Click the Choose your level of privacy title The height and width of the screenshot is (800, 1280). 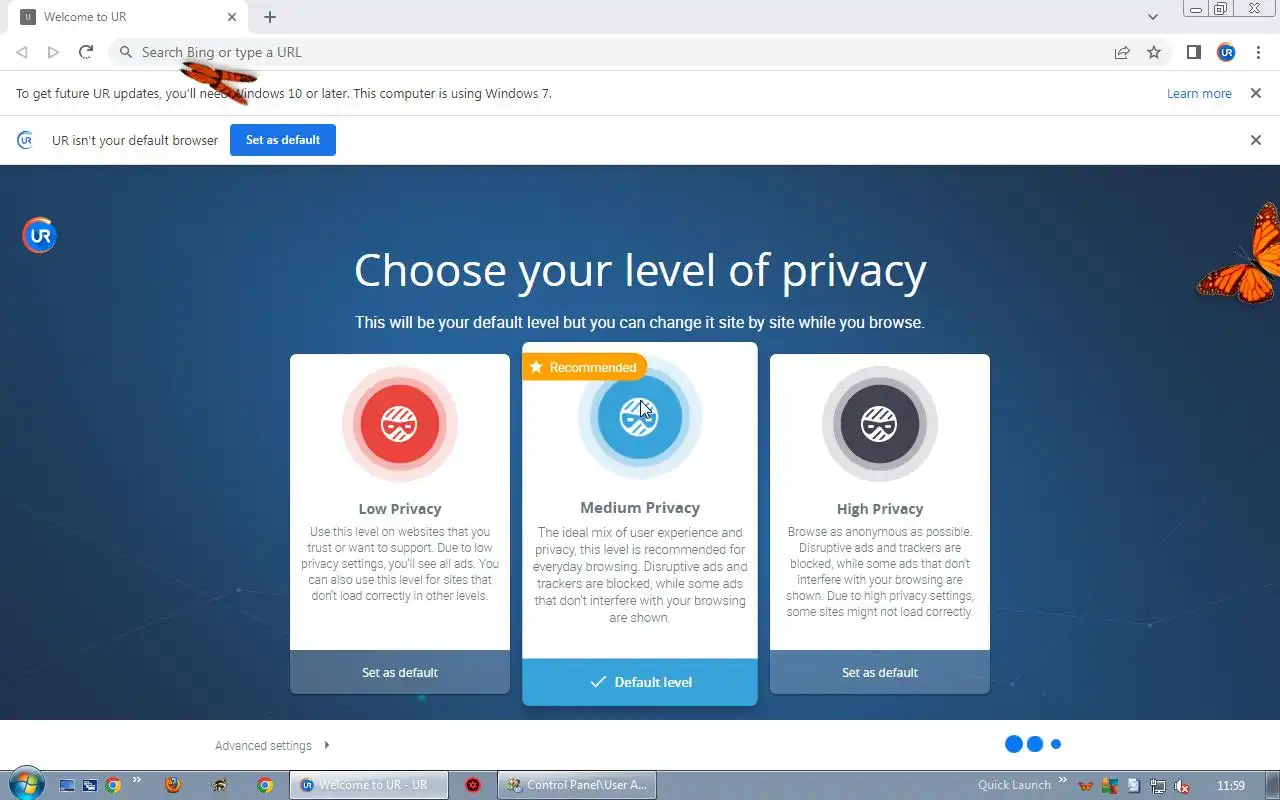(640, 270)
